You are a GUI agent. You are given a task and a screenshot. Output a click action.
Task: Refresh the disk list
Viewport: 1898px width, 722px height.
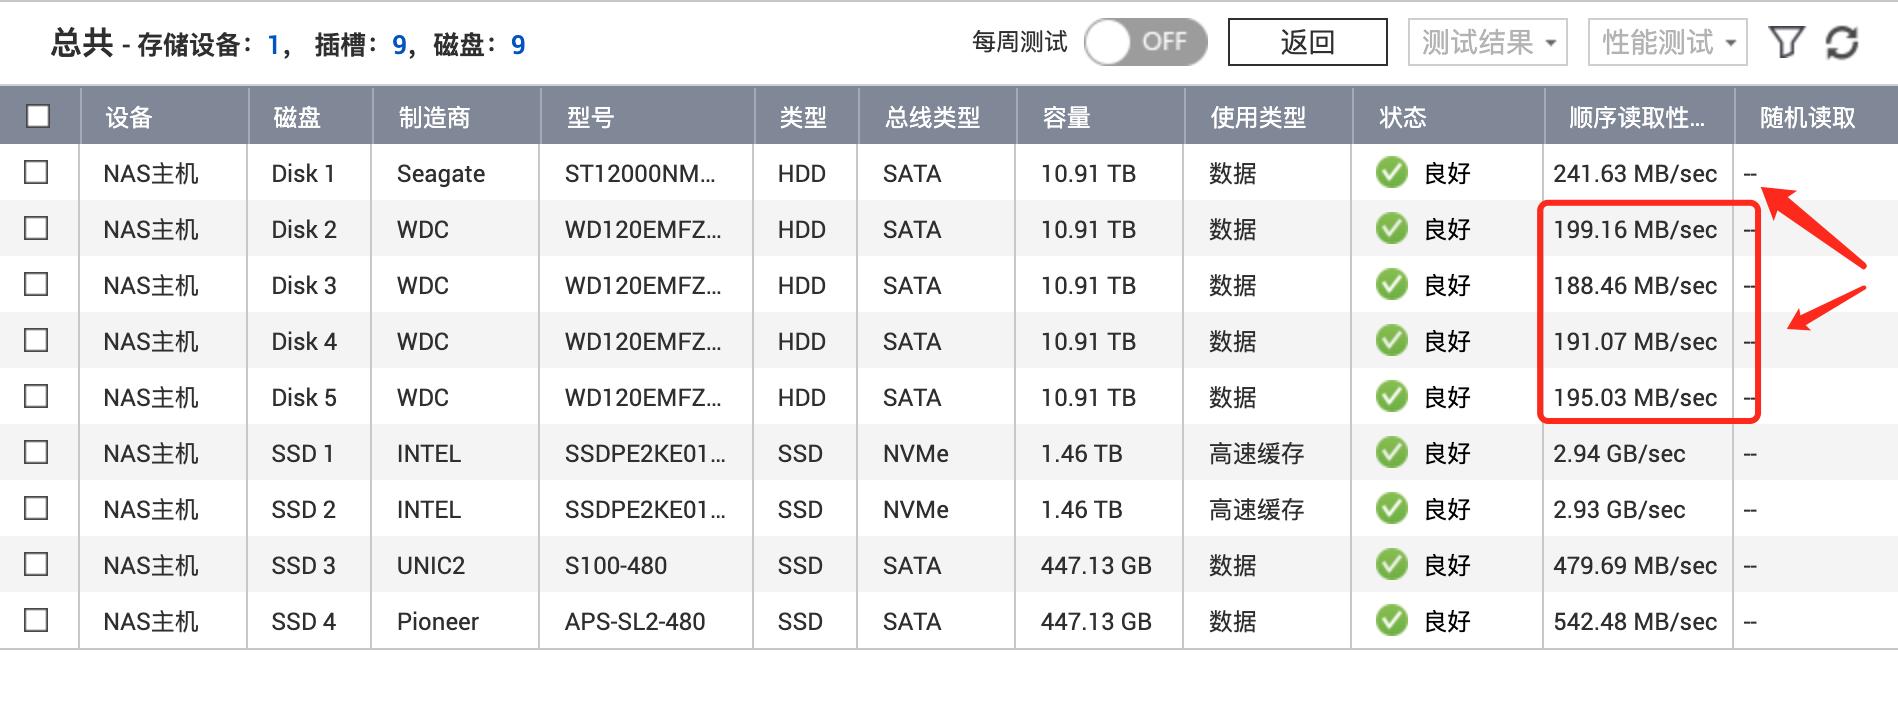coord(1843,42)
